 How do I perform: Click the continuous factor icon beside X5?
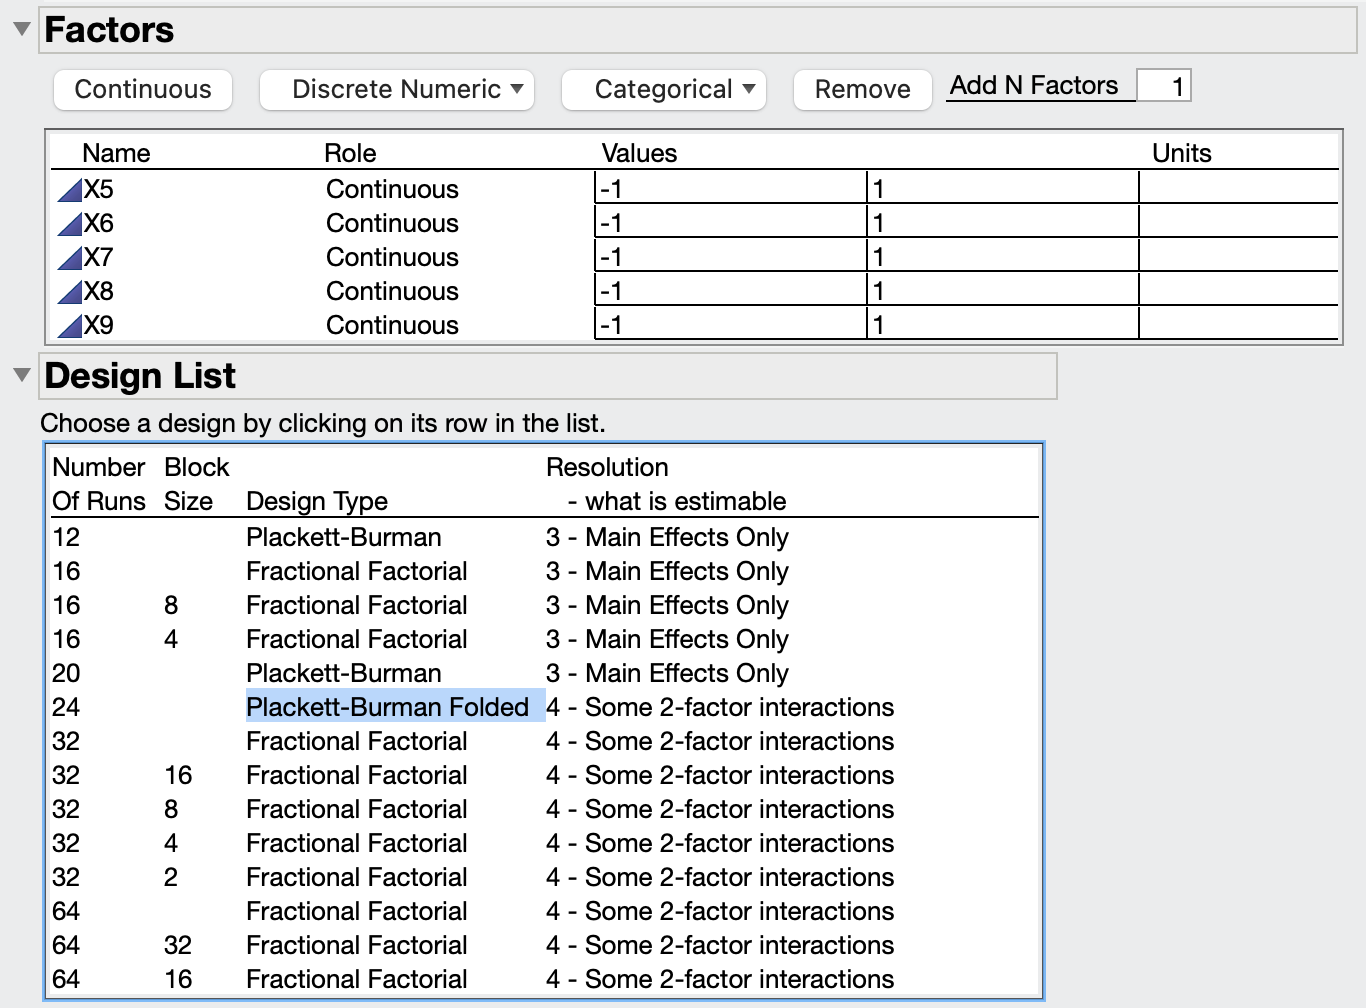click(x=70, y=189)
